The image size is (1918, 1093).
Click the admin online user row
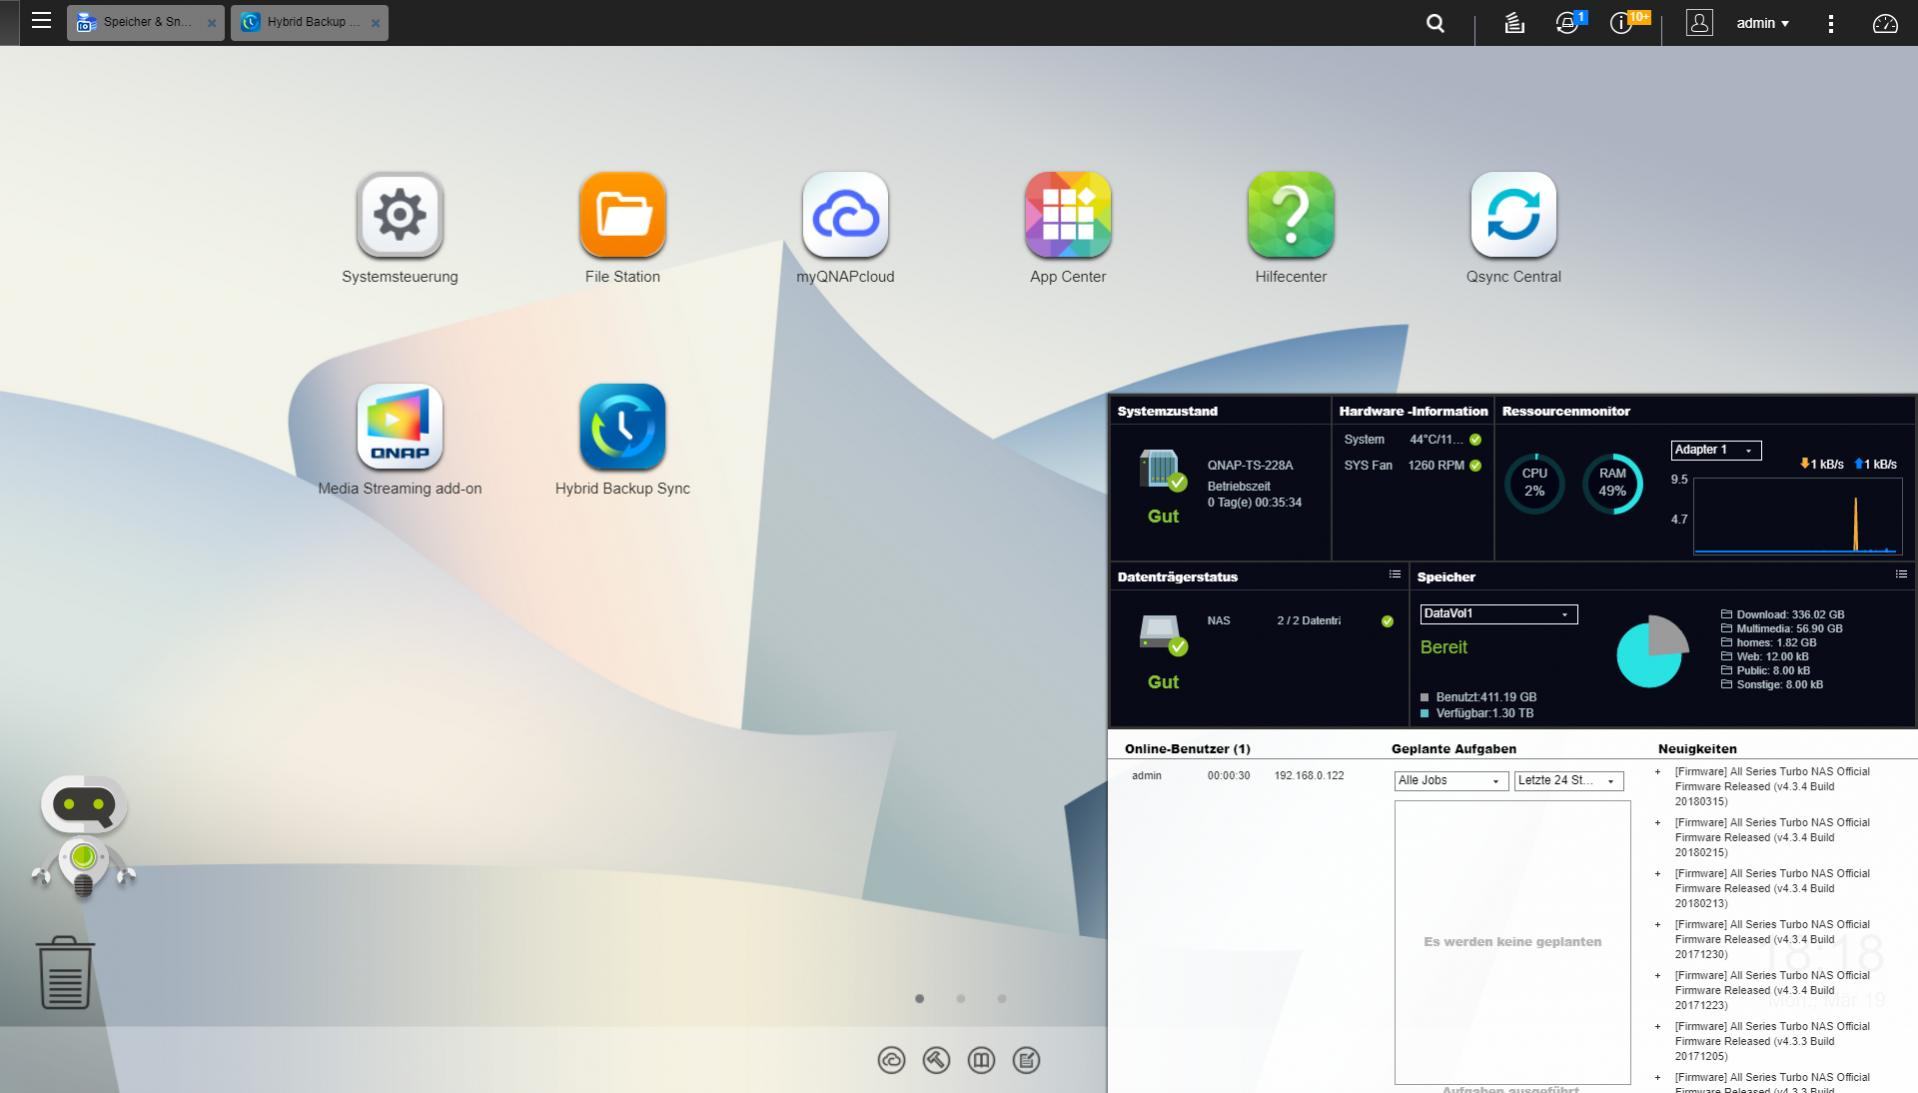[x=1238, y=776]
